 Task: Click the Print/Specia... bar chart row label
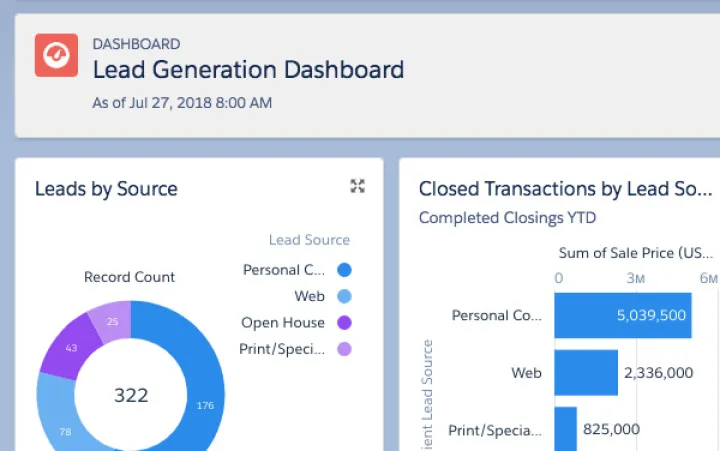pyautogui.click(x=495, y=431)
